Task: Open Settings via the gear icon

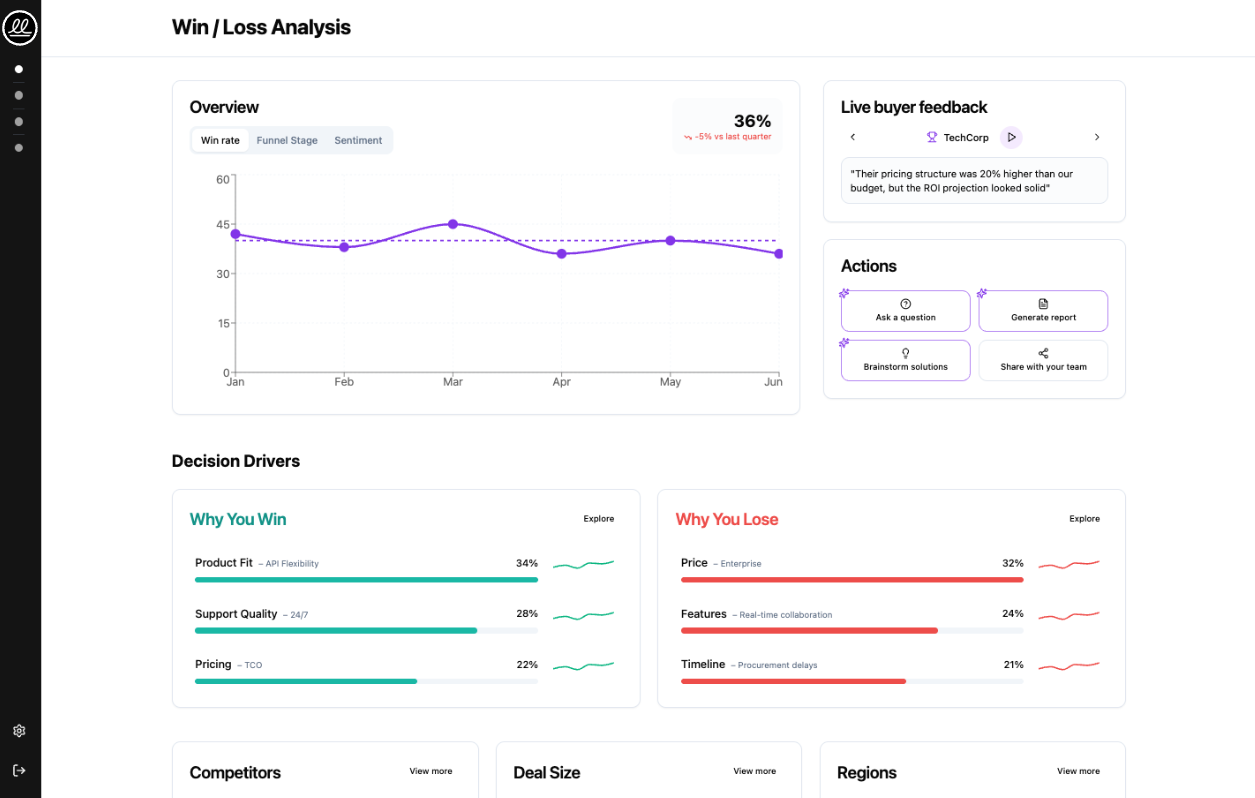Action: tap(19, 731)
